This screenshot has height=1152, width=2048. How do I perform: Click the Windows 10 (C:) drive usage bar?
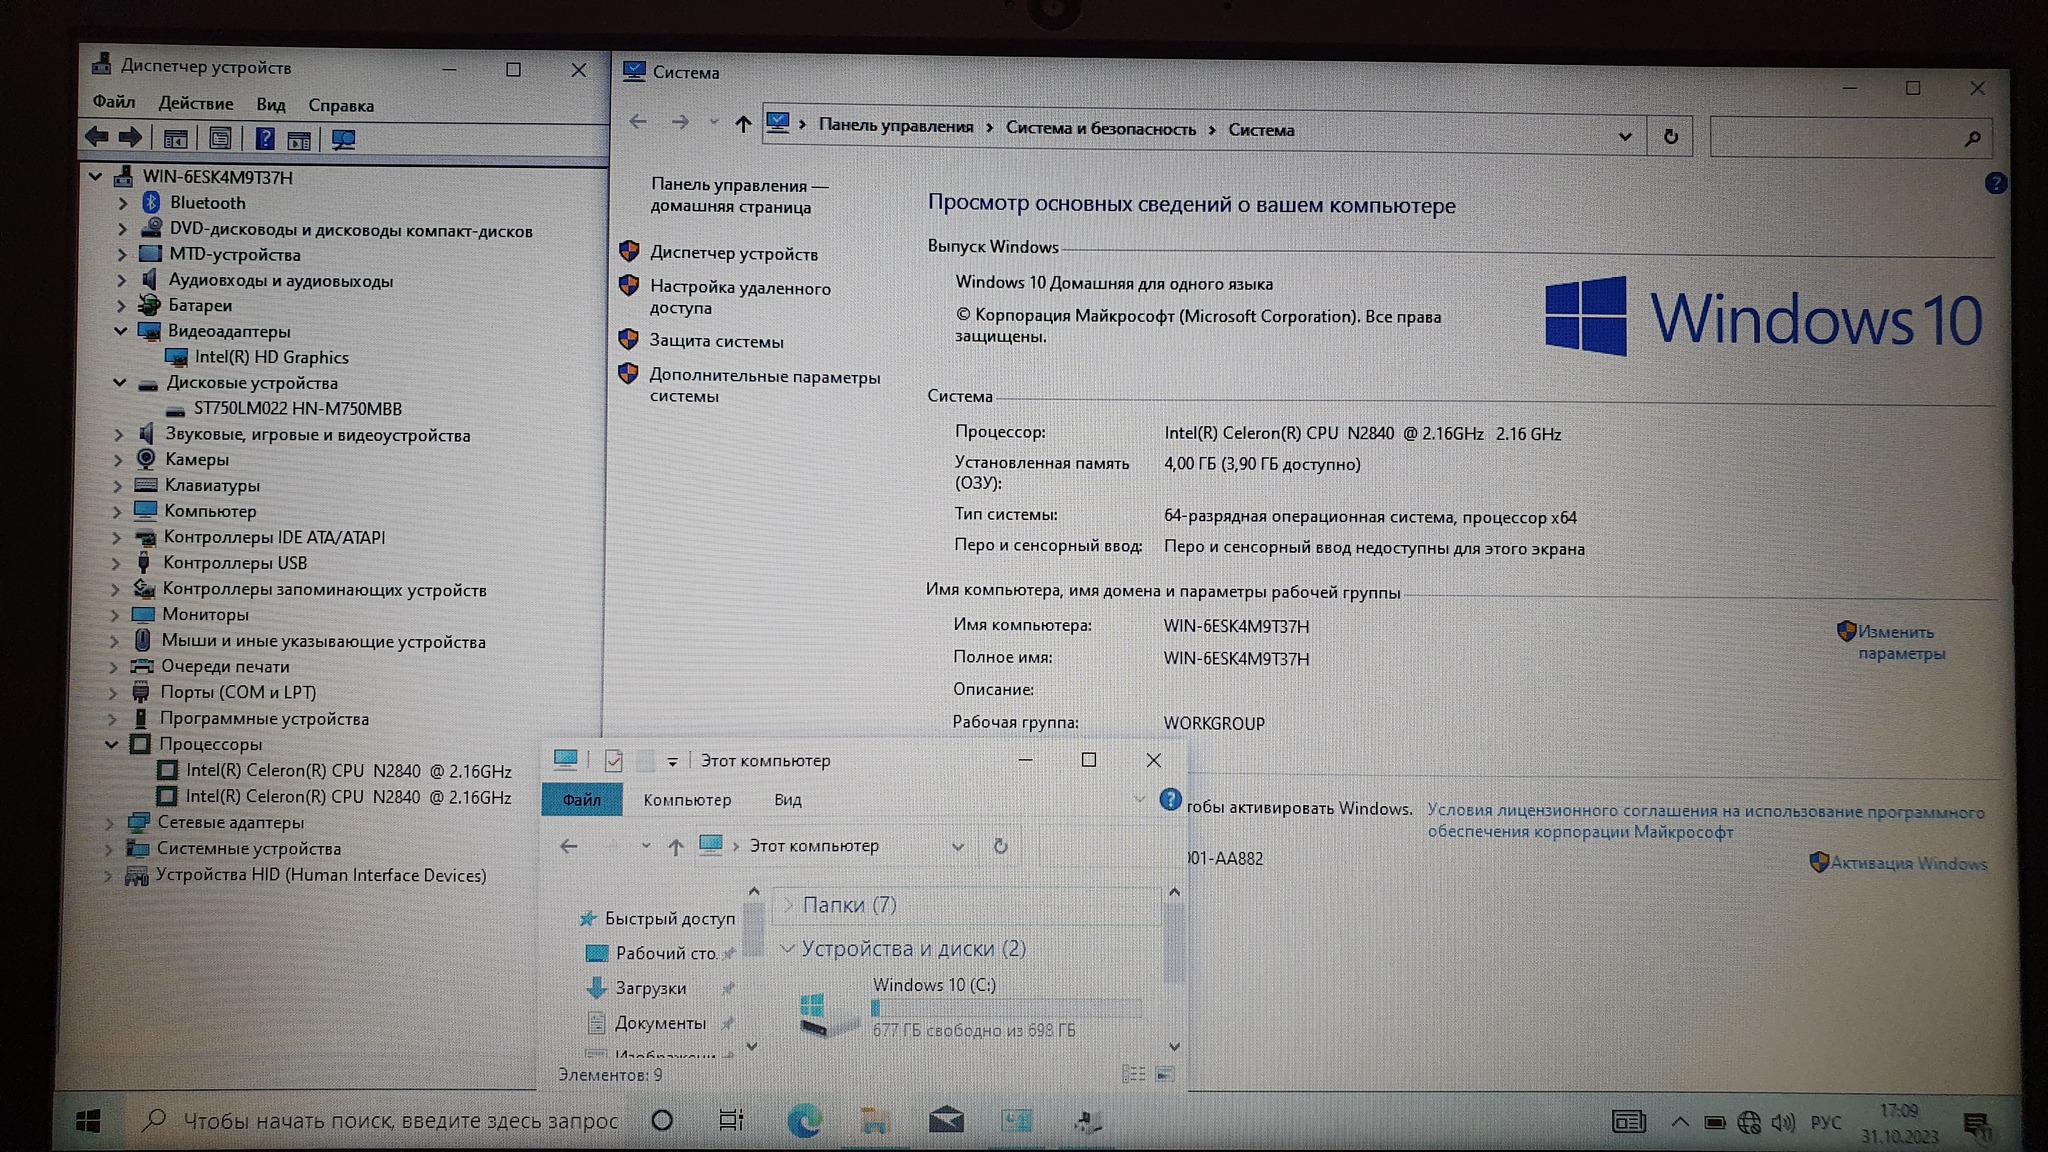click(x=1005, y=1008)
